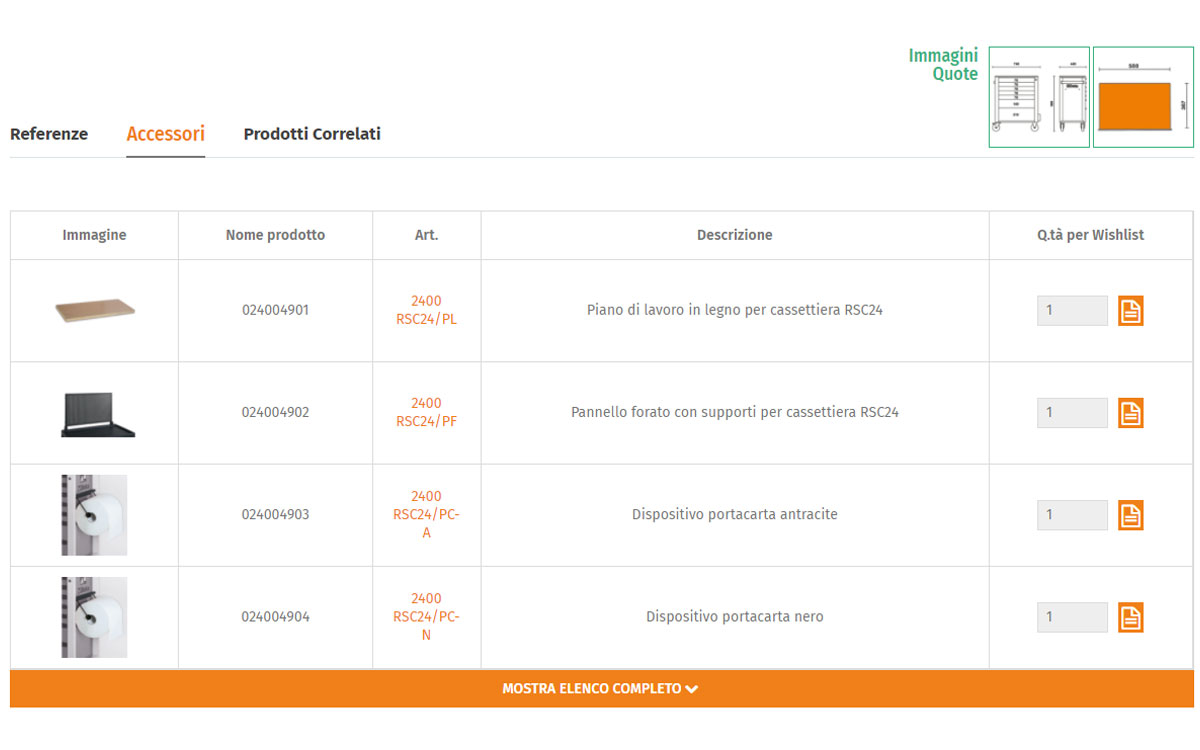Focus quantity field for product 024004904
Viewport: 1200px width, 750px height.
[x=1072, y=617]
